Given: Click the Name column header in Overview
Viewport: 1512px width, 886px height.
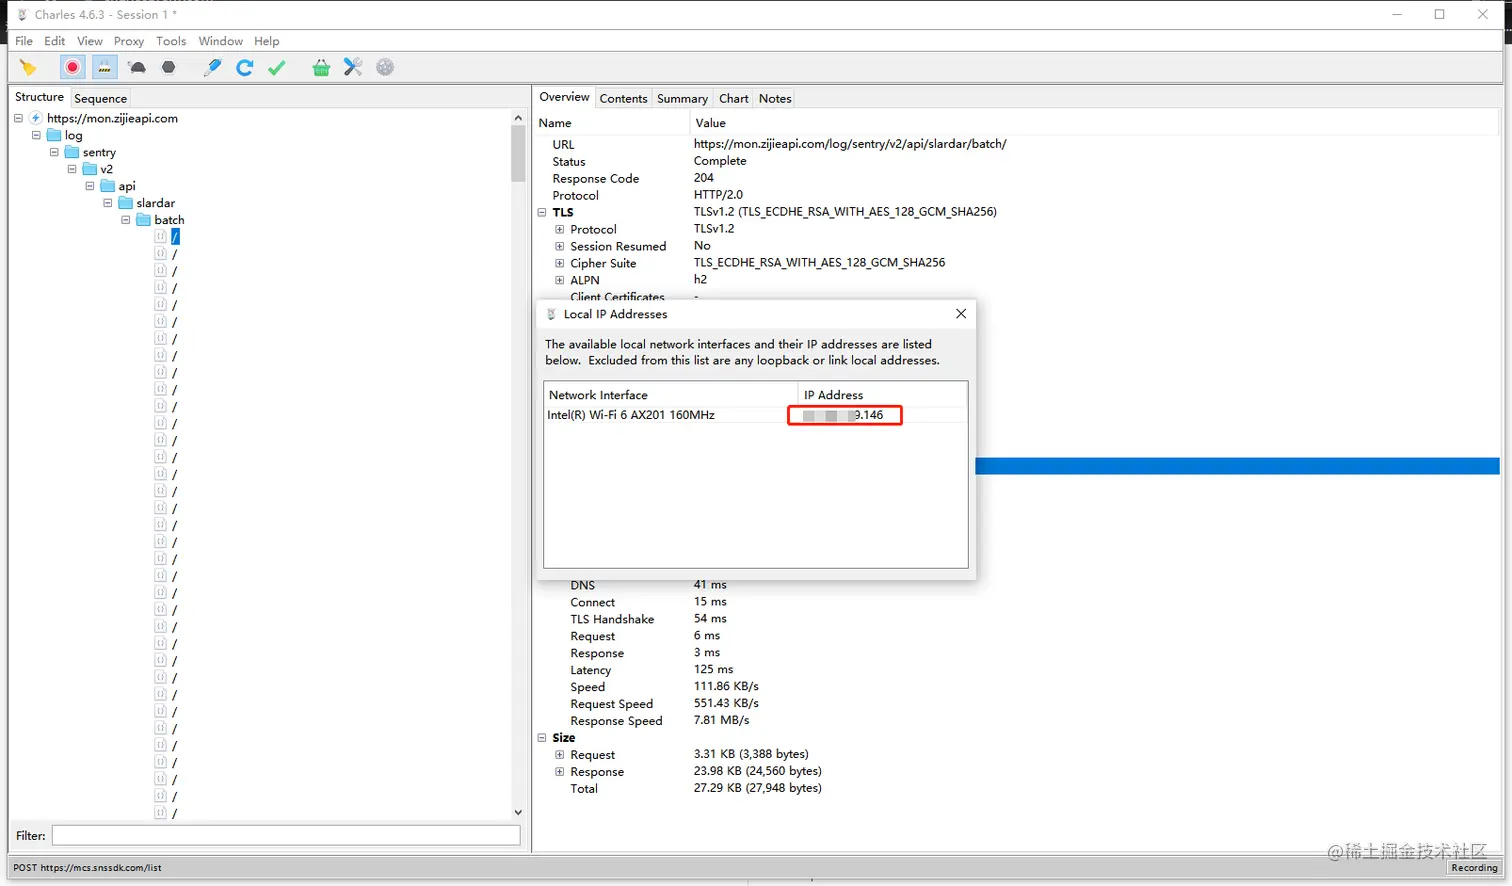Looking at the screenshot, I should [612, 123].
